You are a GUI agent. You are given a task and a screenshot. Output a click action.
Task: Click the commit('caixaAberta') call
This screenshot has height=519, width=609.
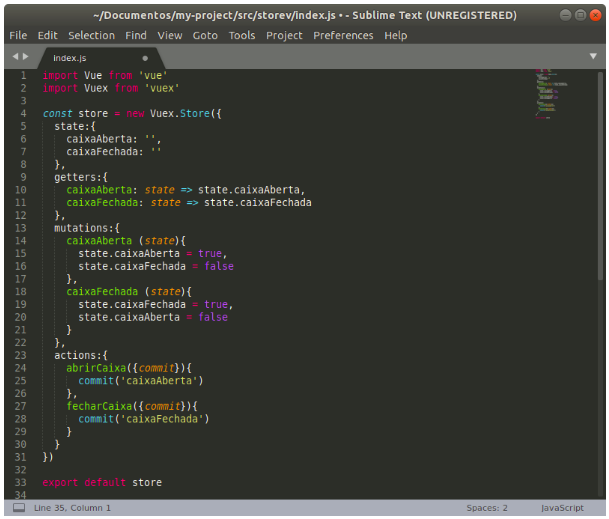point(141,381)
